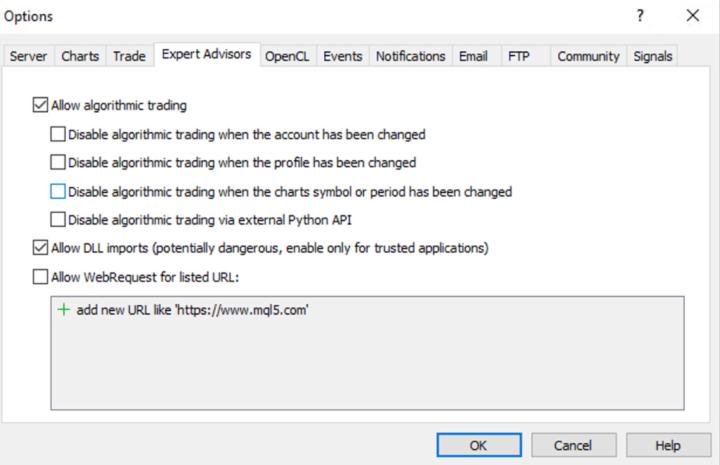Click the add new URL list entry
This screenshot has height=465, width=720.
[x=192, y=310]
